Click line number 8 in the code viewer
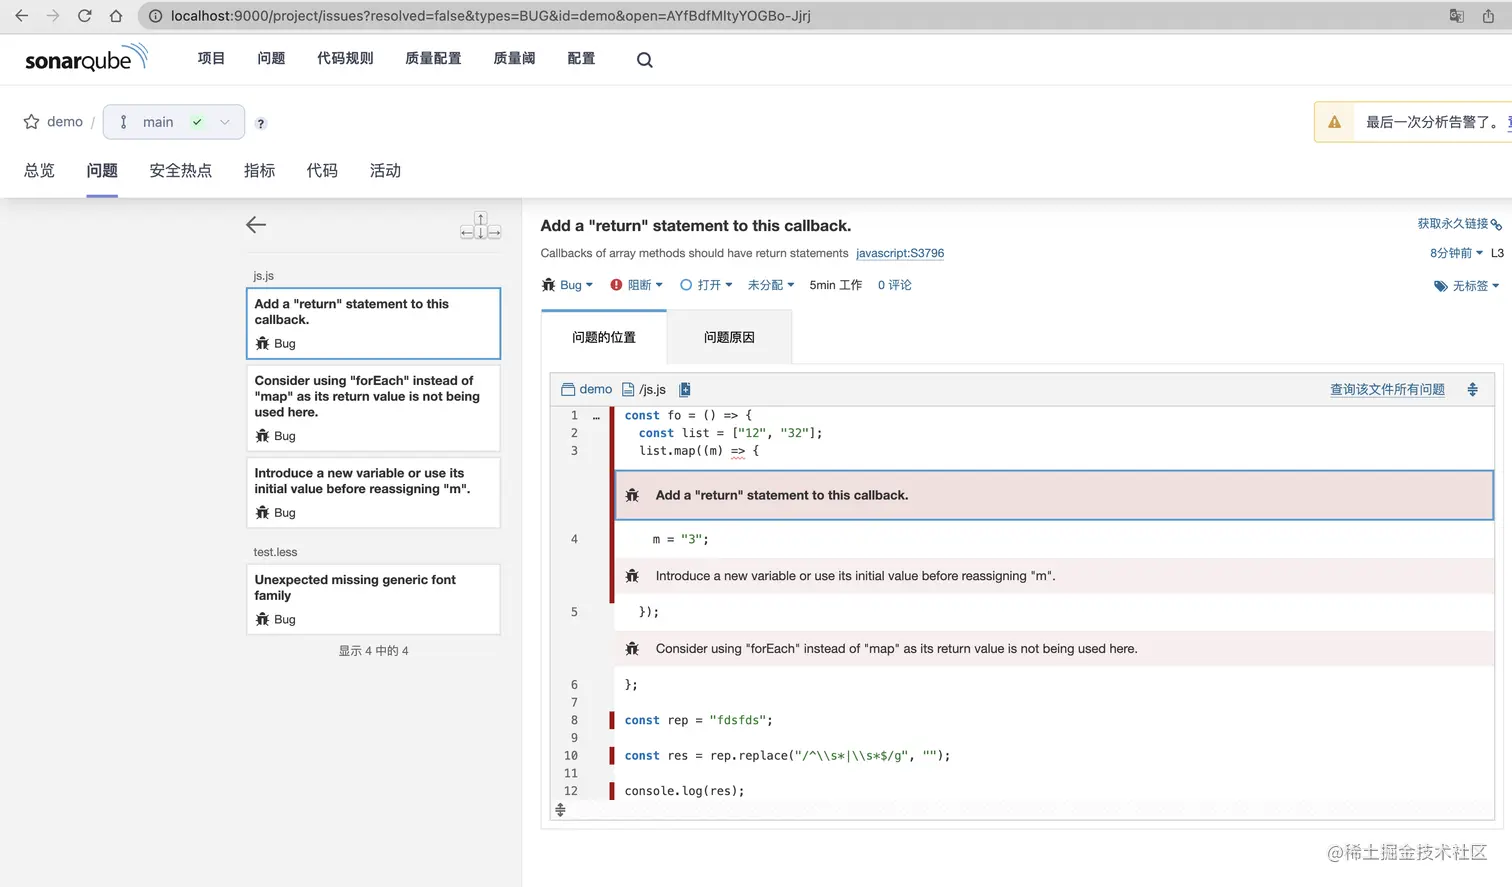Viewport: 1512px width, 887px height. [x=574, y=720]
